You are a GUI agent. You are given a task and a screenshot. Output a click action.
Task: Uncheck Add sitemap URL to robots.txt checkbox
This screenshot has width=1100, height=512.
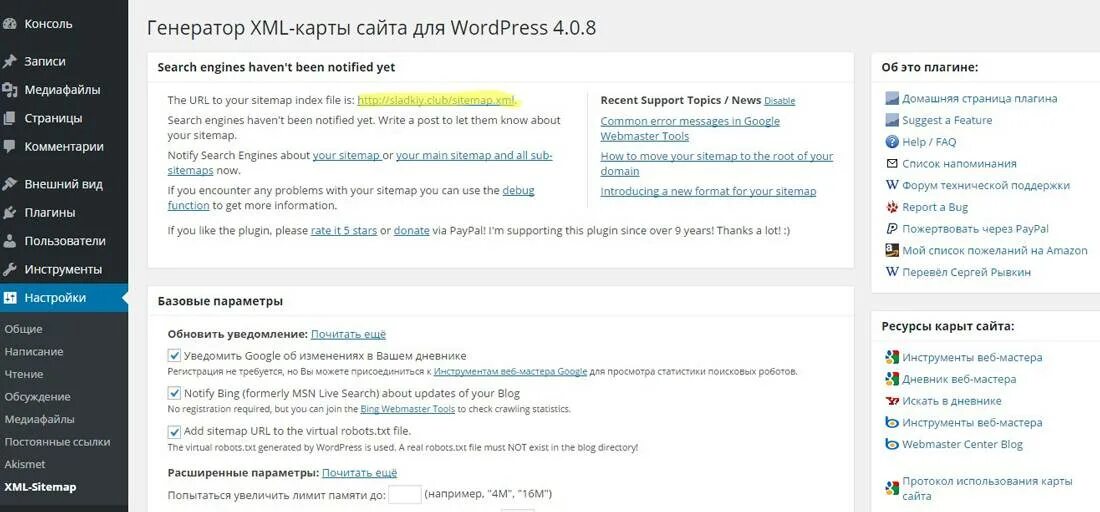coord(174,431)
